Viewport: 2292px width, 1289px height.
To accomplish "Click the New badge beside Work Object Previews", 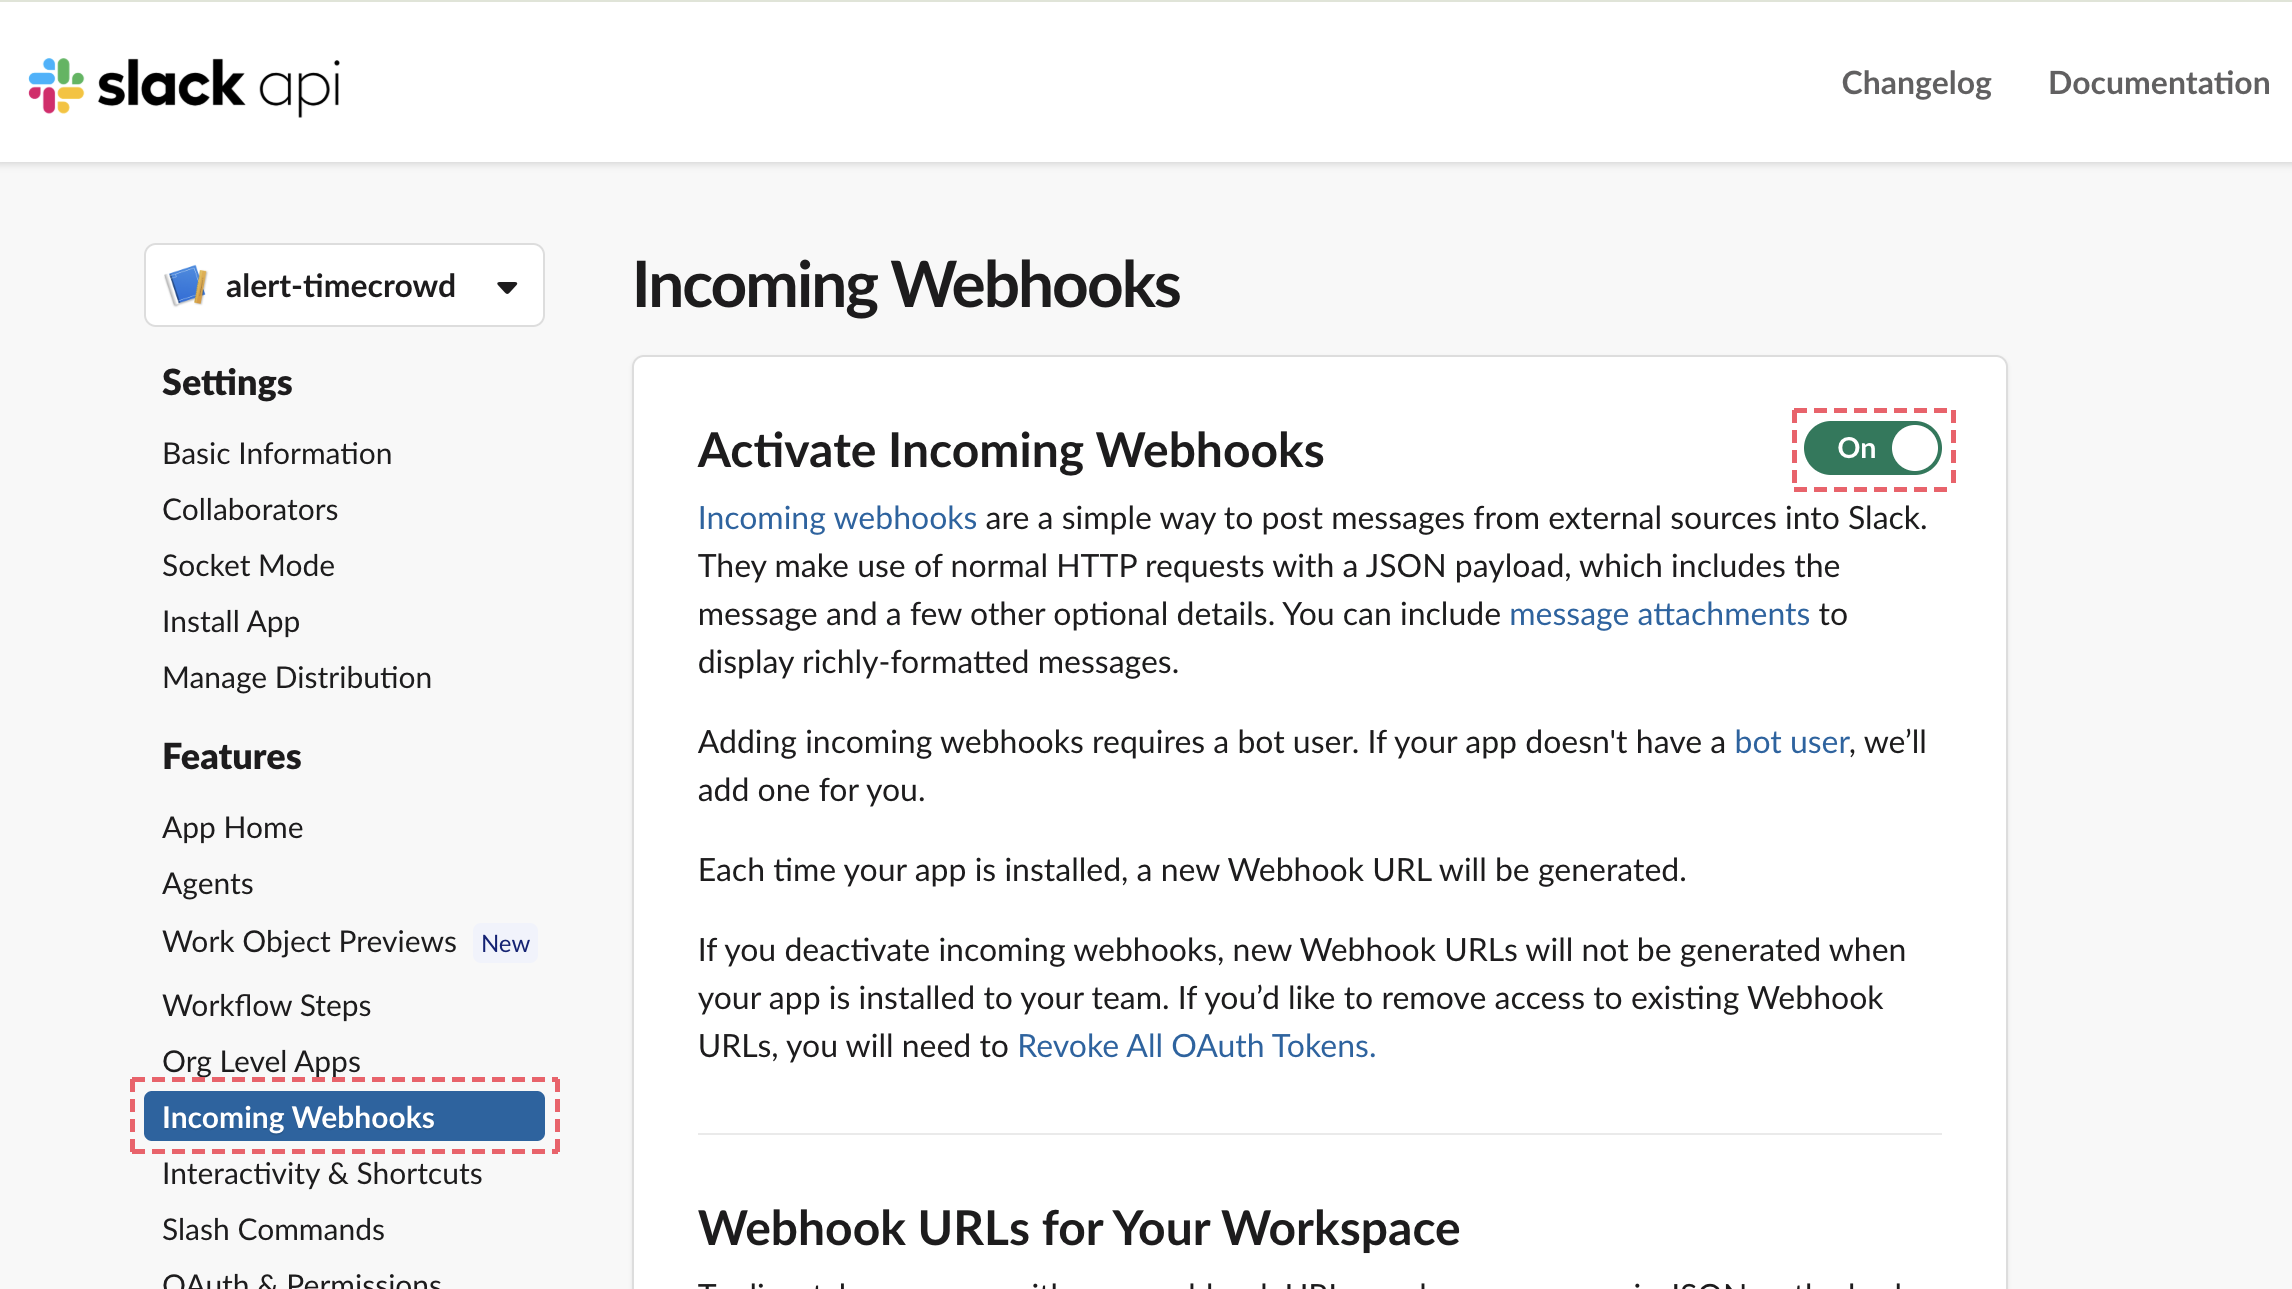I will click(505, 943).
